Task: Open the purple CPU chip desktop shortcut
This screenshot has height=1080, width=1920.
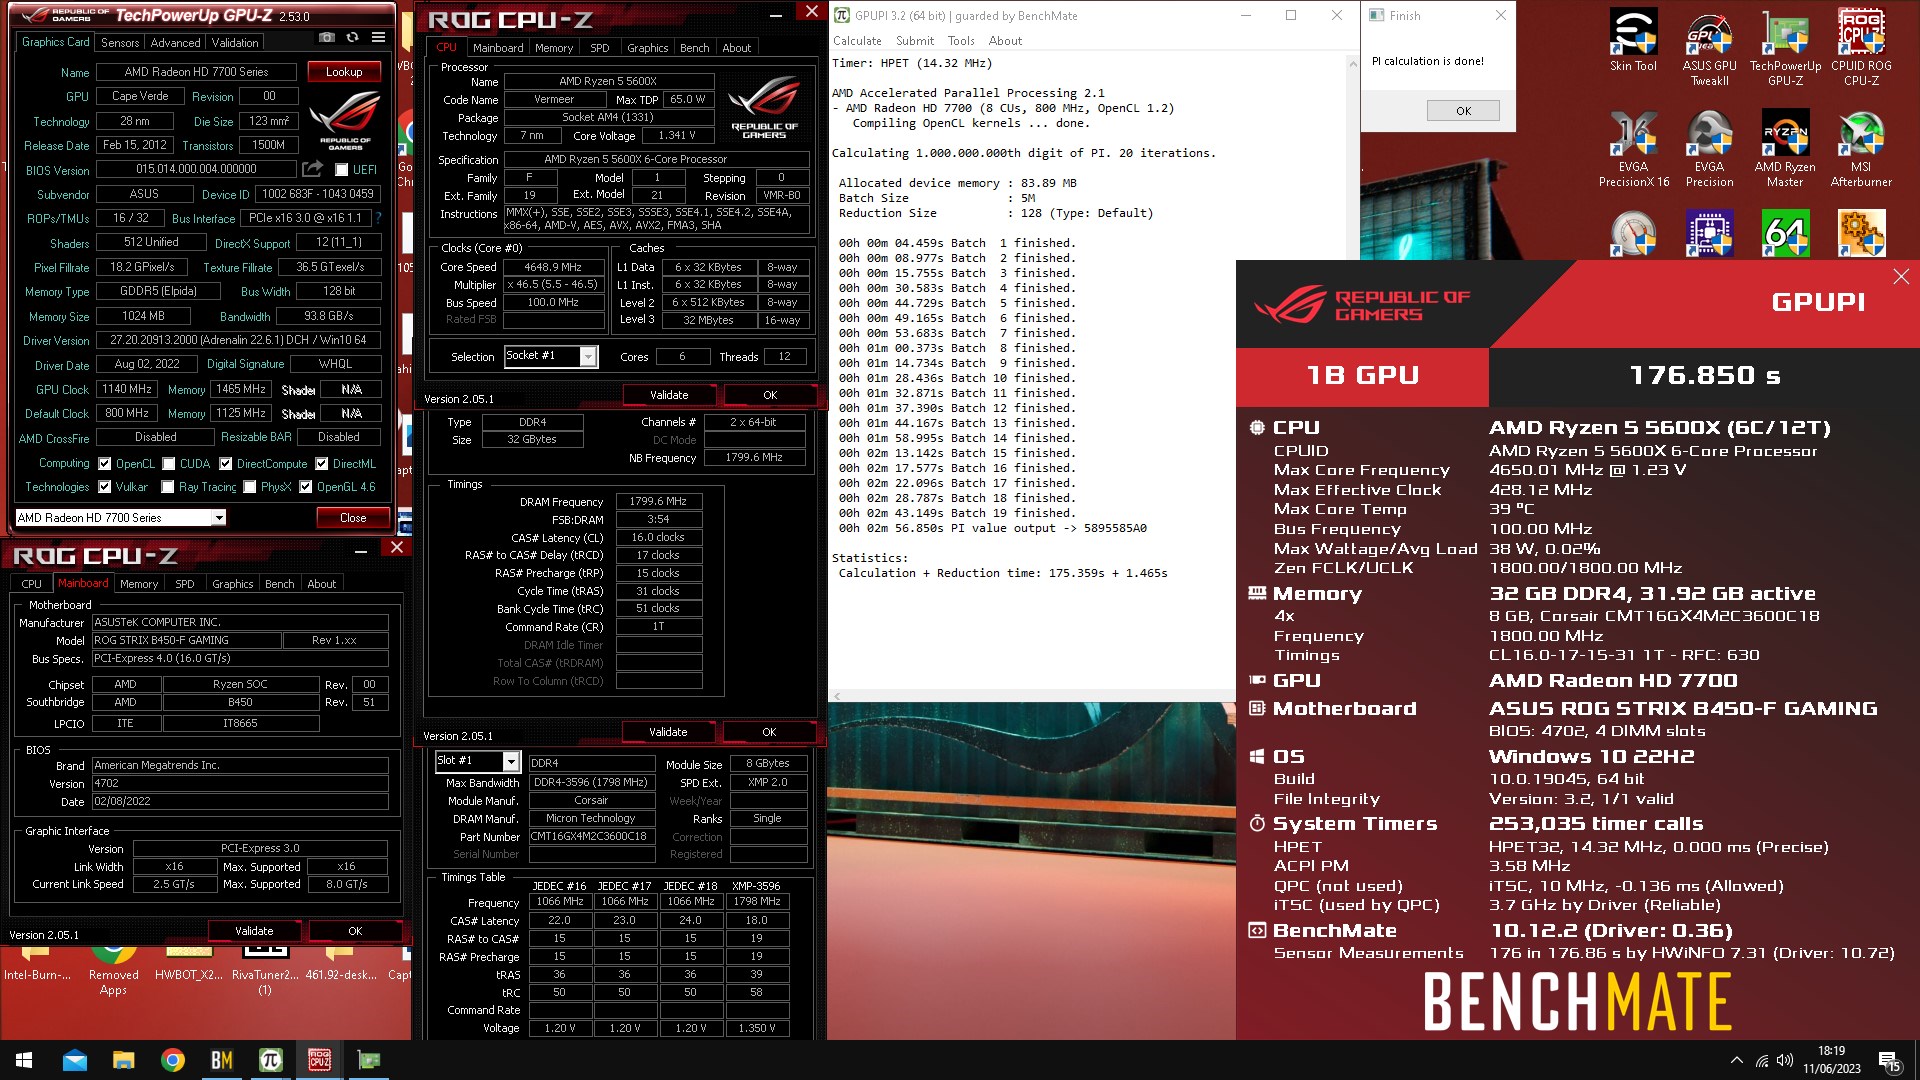Action: point(1709,234)
